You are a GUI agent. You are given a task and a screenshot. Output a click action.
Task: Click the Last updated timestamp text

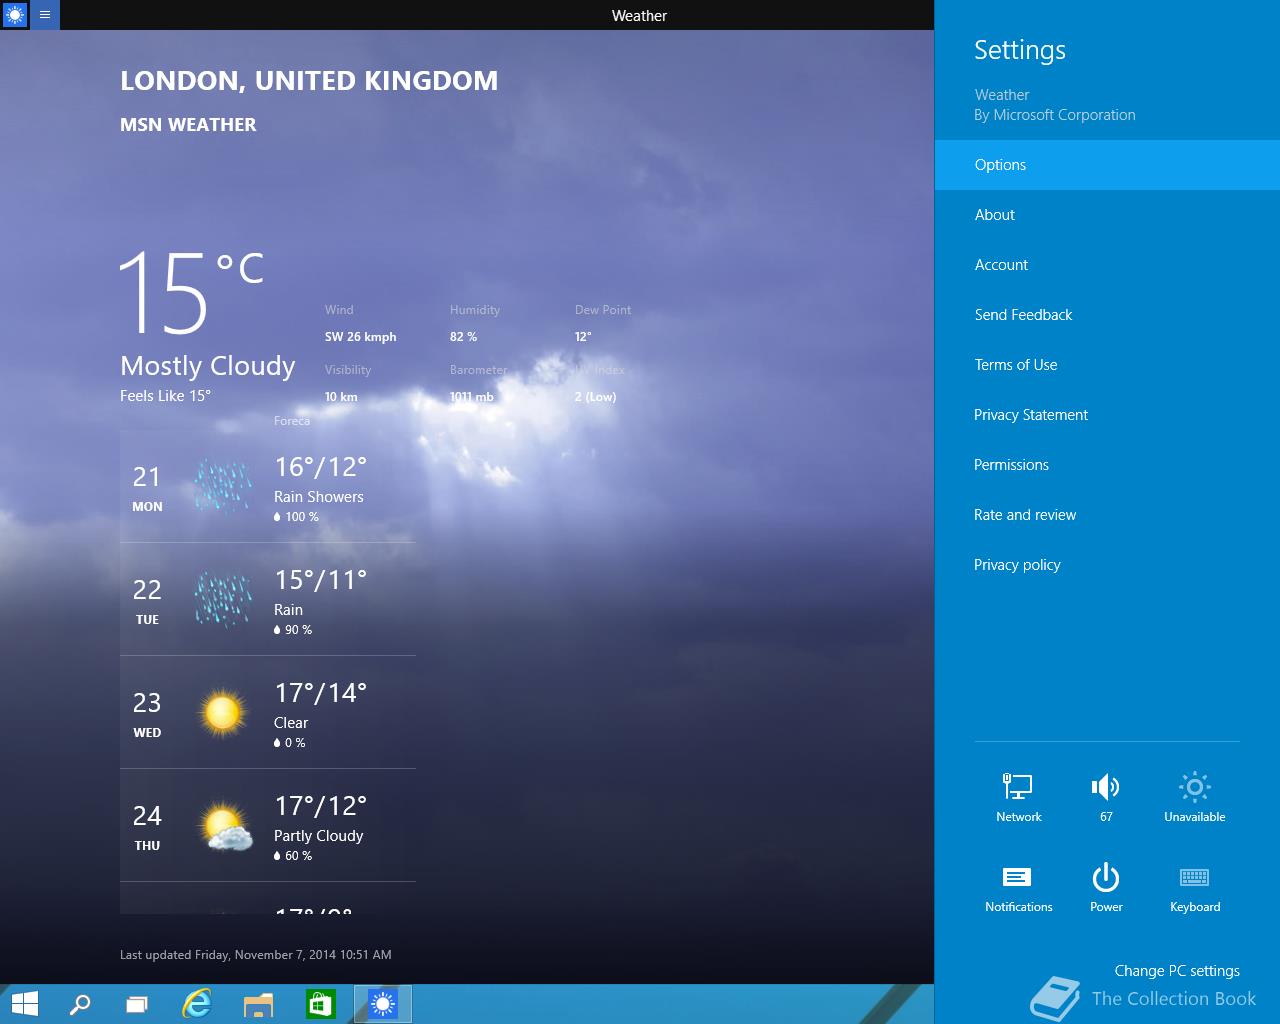(x=256, y=955)
